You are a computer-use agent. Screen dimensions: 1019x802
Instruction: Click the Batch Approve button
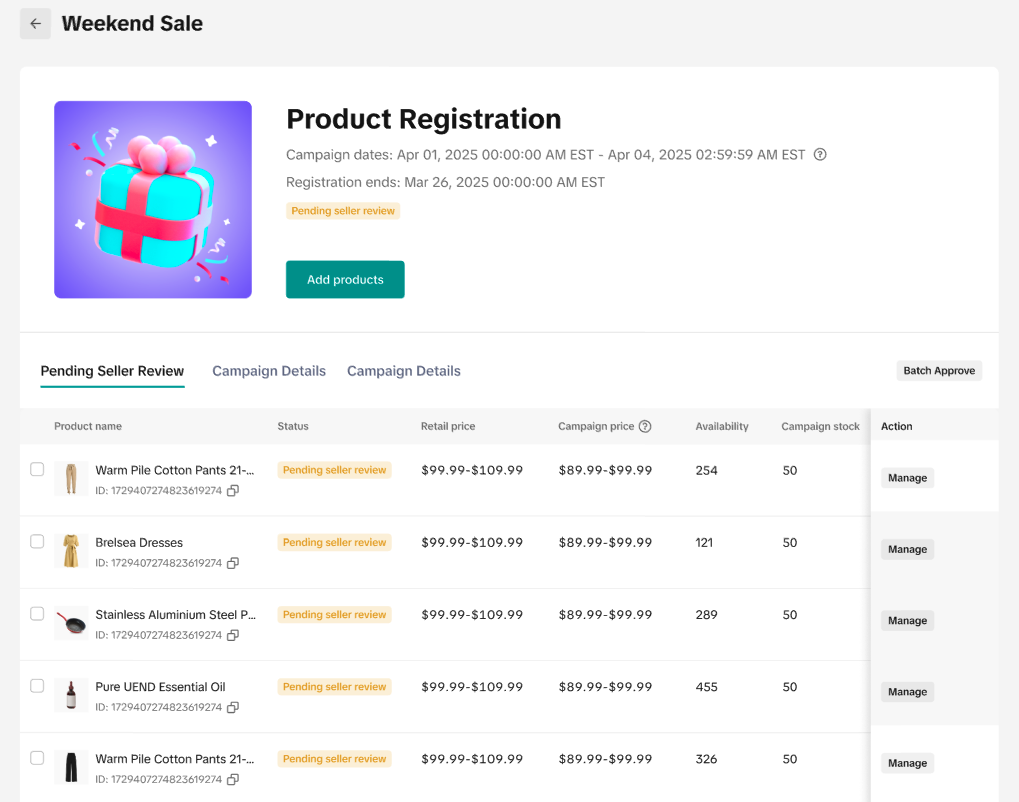[939, 371]
